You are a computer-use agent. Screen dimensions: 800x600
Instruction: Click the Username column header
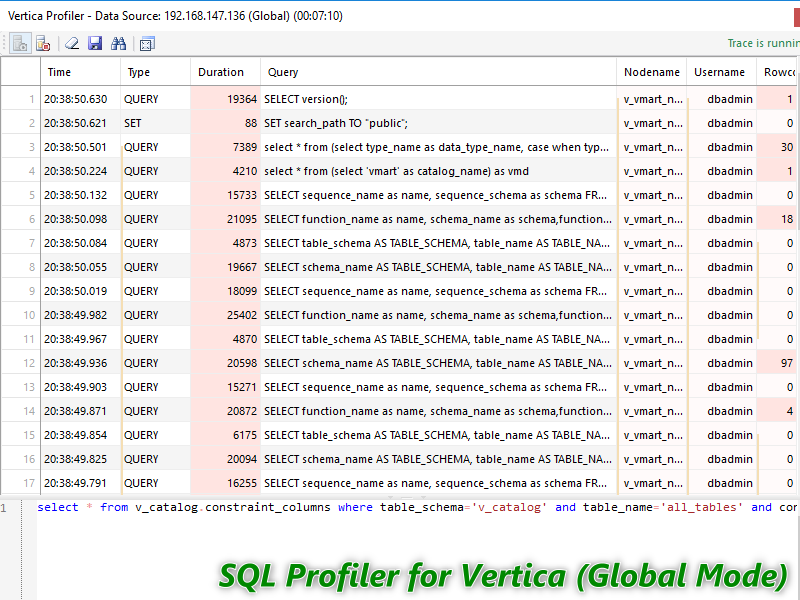[721, 72]
